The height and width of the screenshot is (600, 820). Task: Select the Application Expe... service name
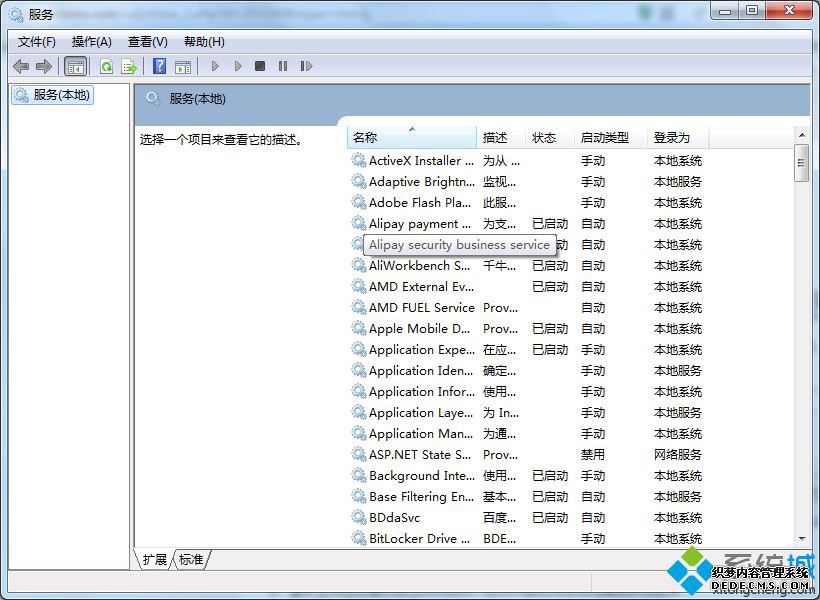tap(422, 349)
